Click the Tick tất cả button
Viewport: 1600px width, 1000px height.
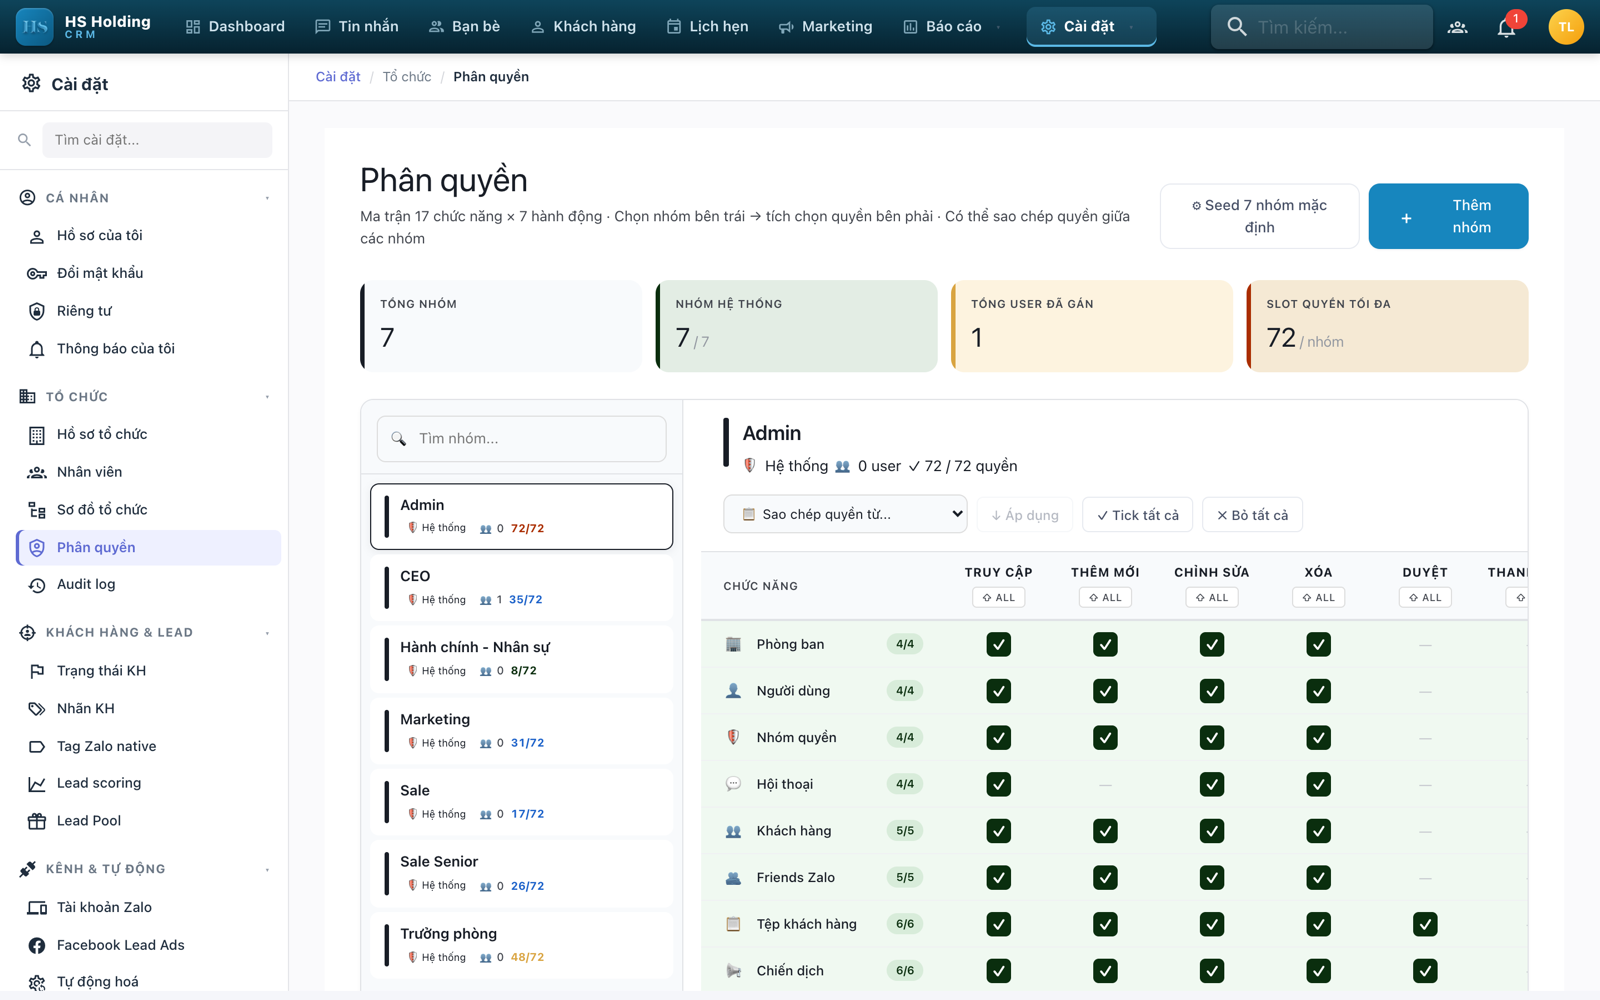tap(1137, 515)
